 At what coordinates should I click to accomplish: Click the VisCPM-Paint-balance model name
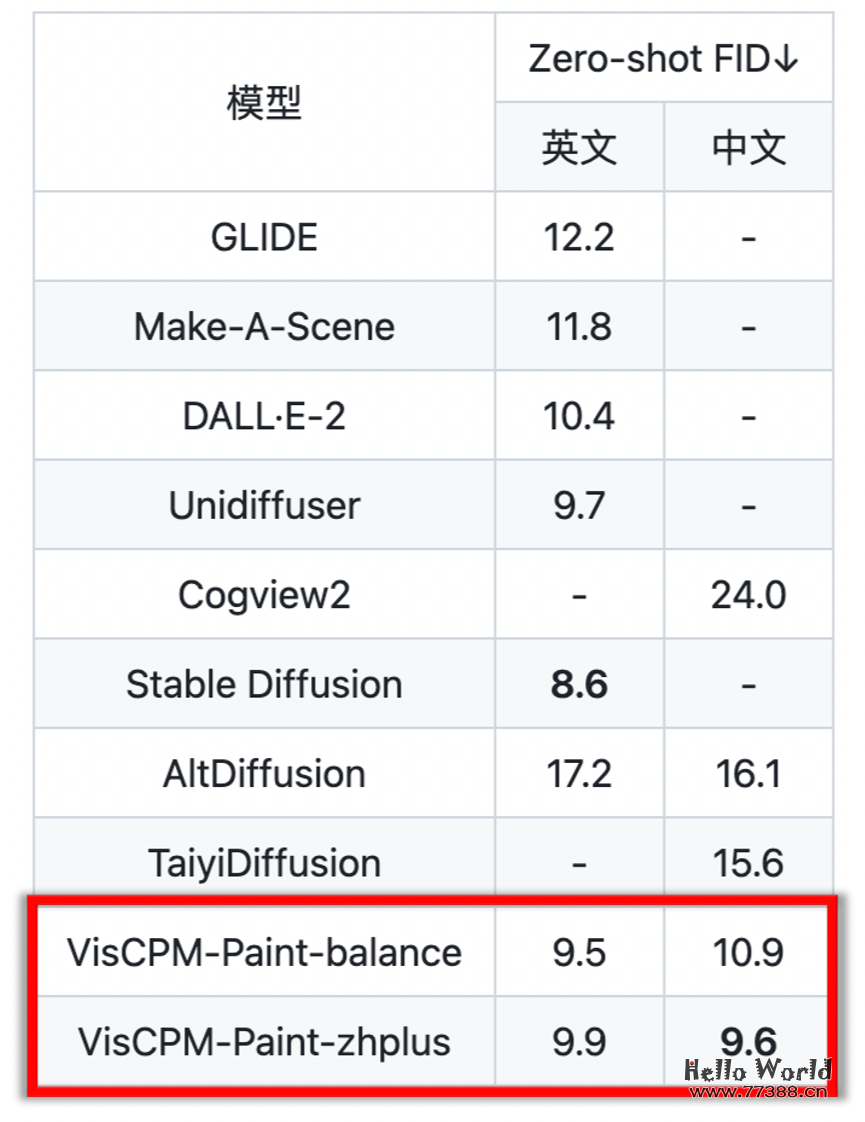264,952
